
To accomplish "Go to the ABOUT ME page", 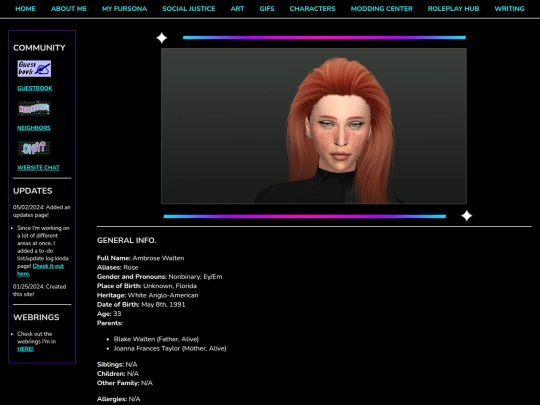I will (x=69, y=9).
